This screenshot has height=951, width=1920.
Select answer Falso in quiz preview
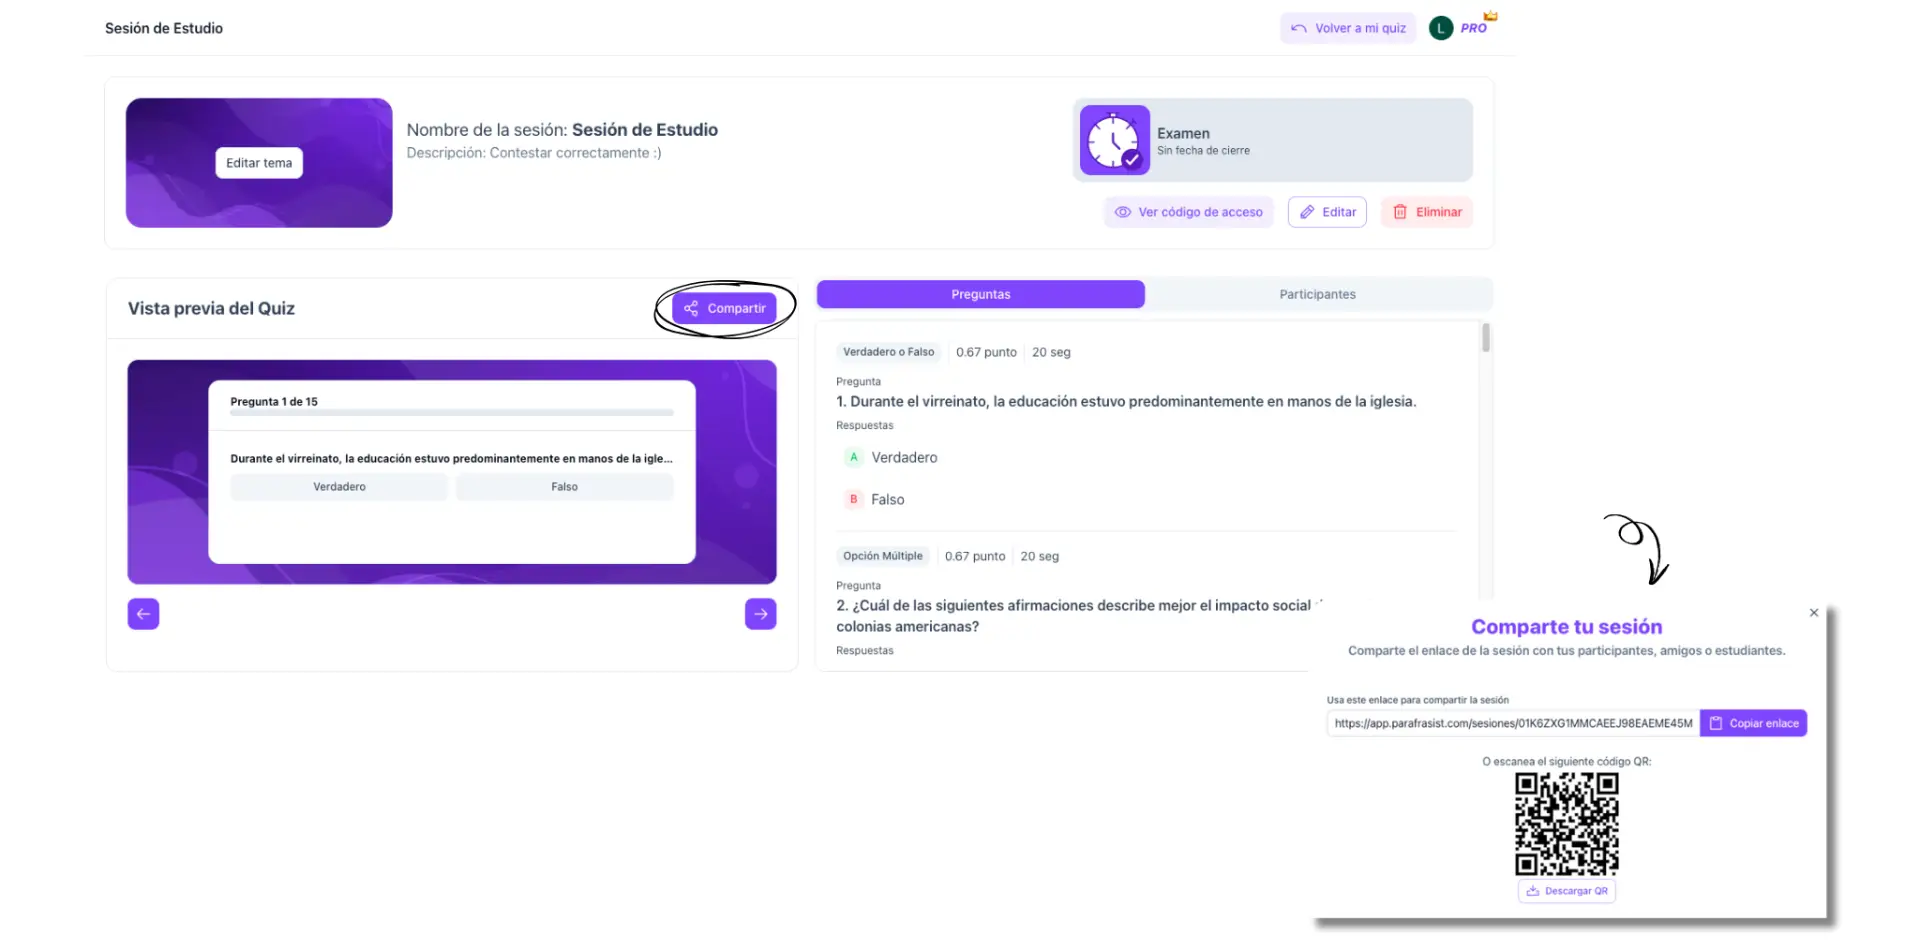pos(564,487)
